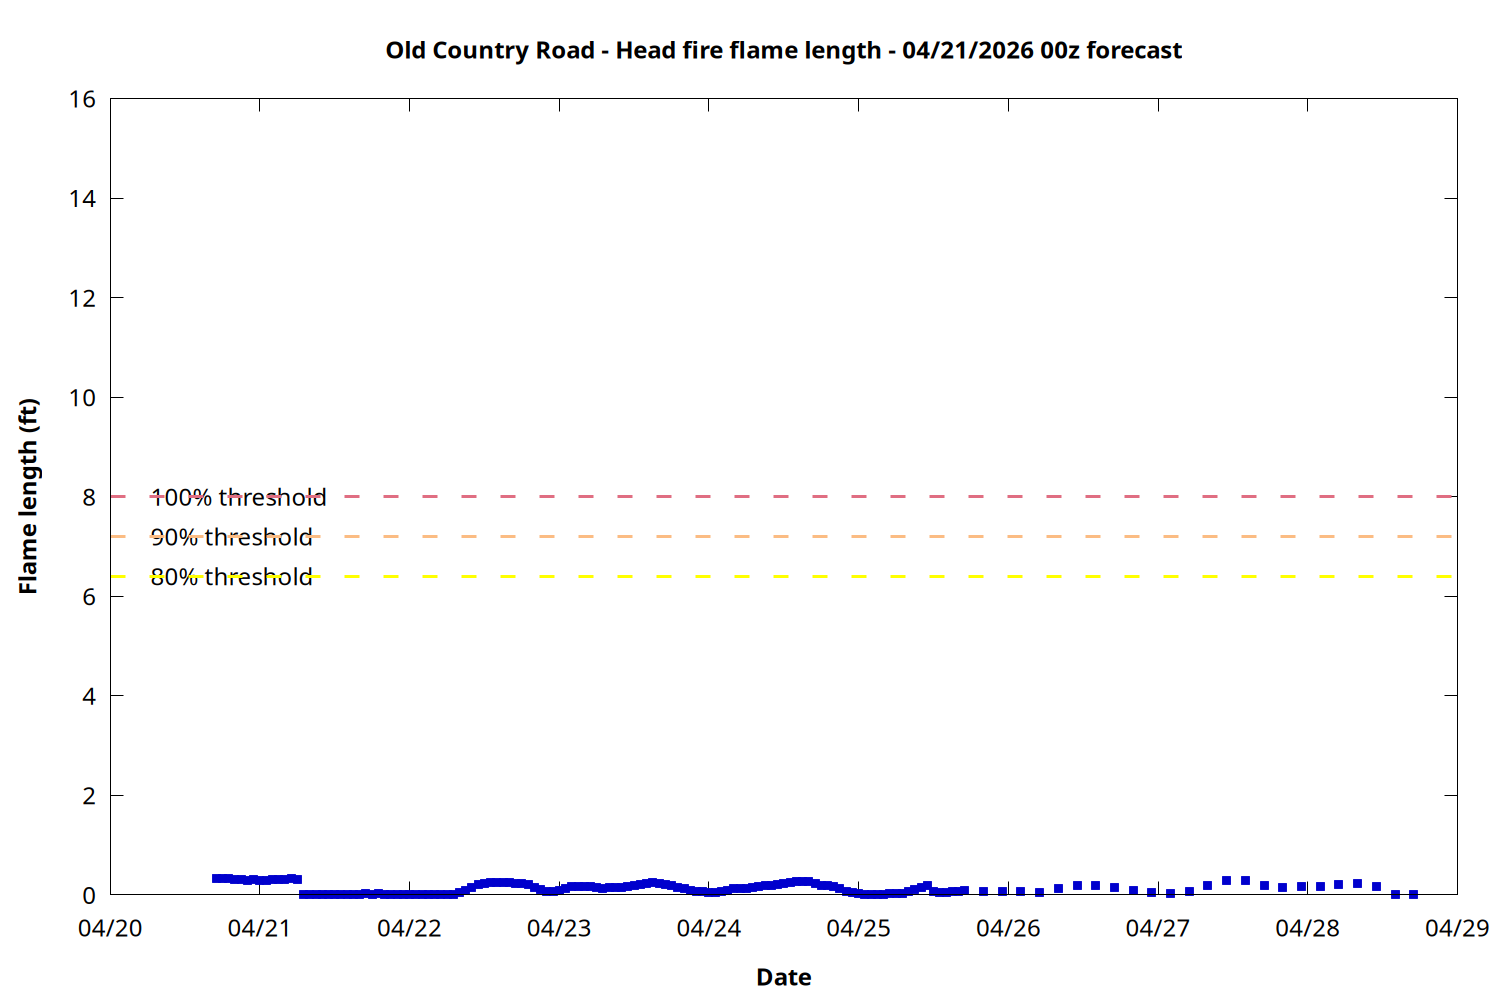
Task: Select the "100% threshold" label
Action: tap(239, 497)
